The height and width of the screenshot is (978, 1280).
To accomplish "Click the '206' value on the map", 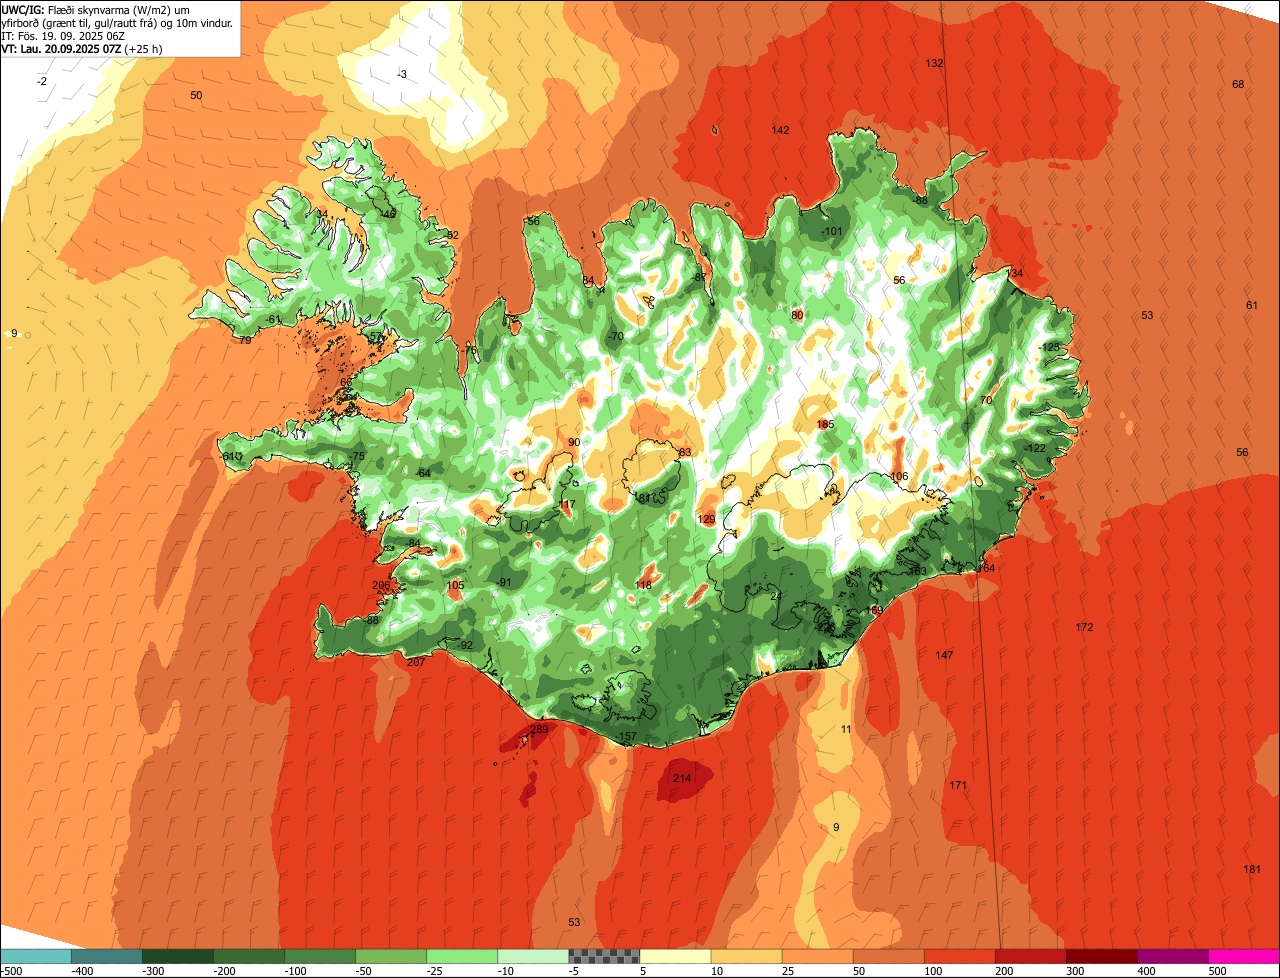I will [381, 586].
